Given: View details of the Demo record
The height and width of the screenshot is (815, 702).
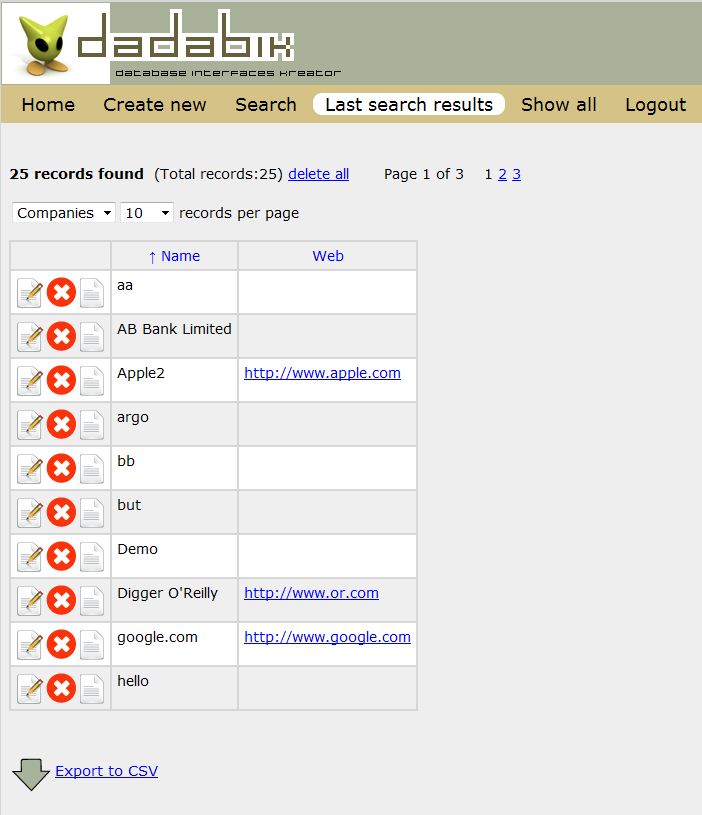Looking at the screenshot, I should click(x=92, y=557).
